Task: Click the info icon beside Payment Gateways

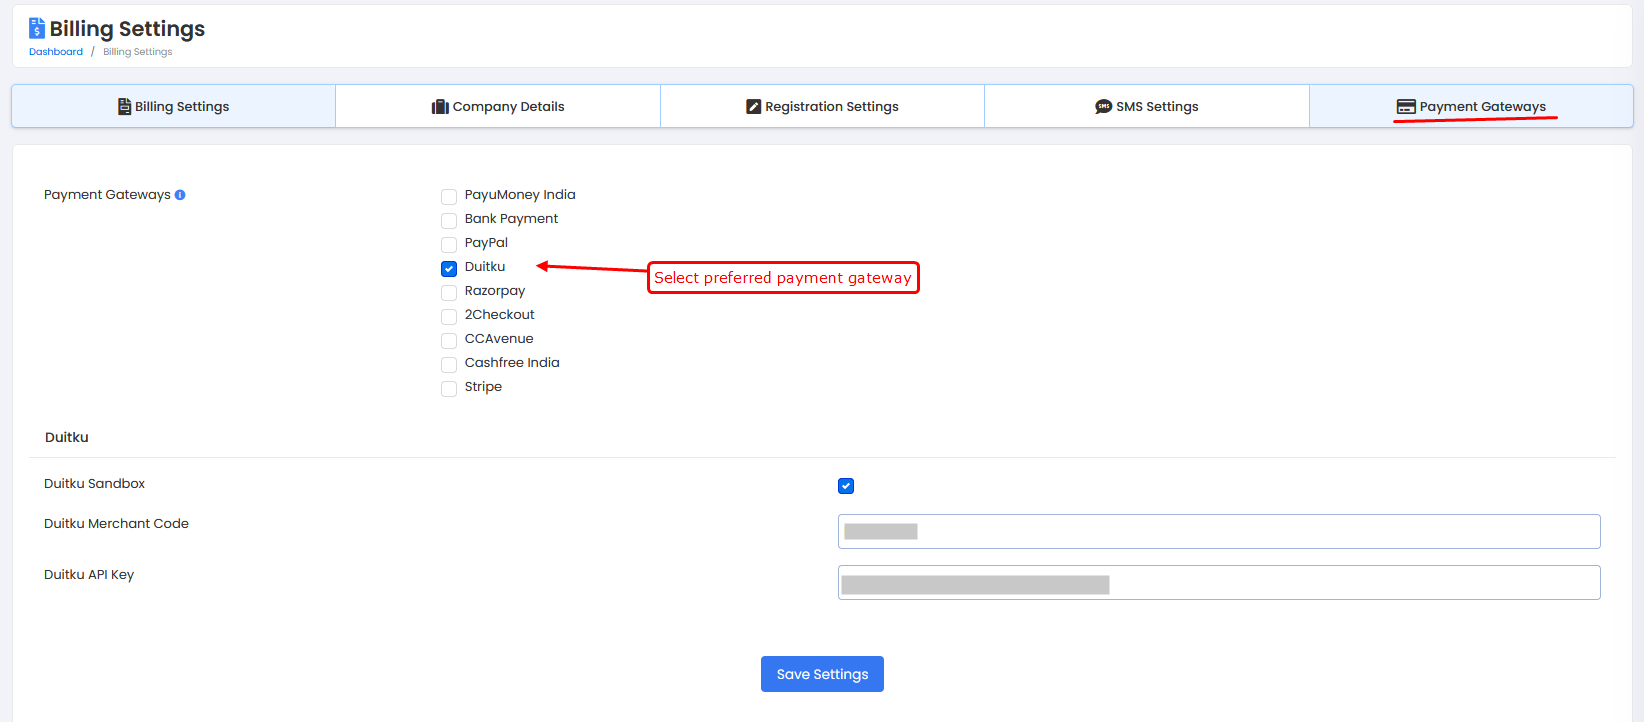Action: [180, 195]
